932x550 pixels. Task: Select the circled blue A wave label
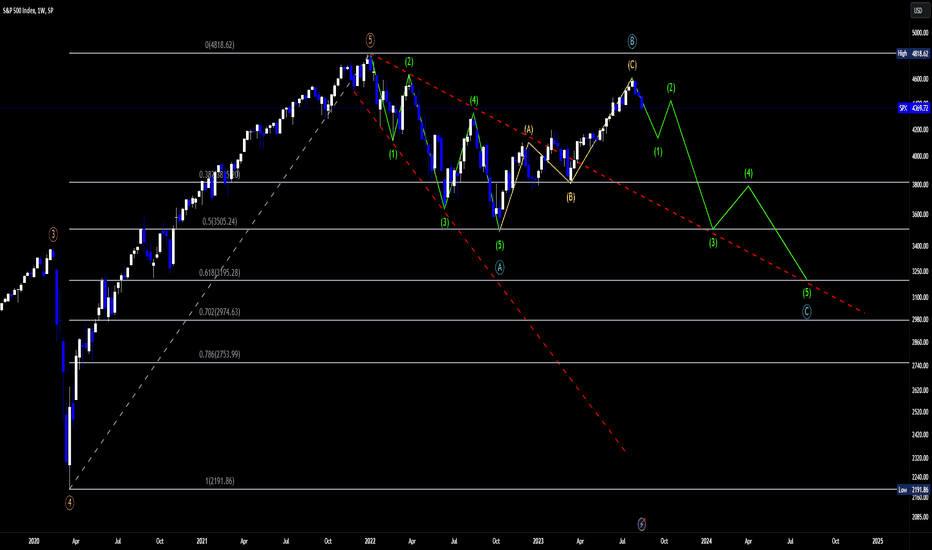point(500,267)
